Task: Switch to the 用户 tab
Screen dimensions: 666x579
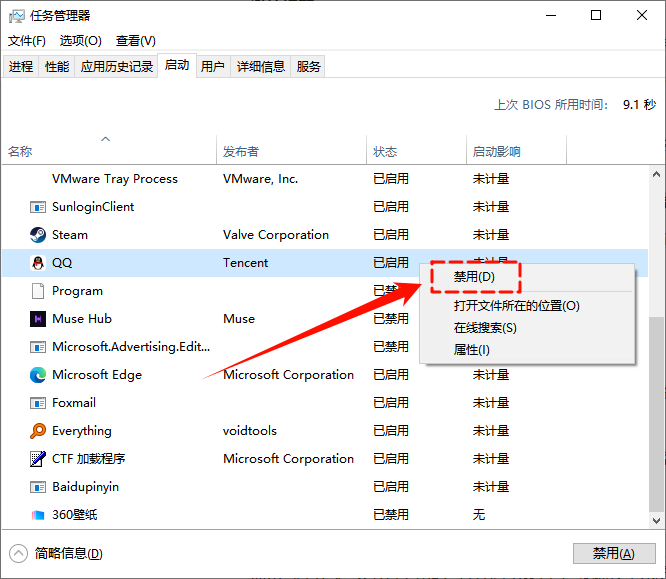Action: coord(213,67)
